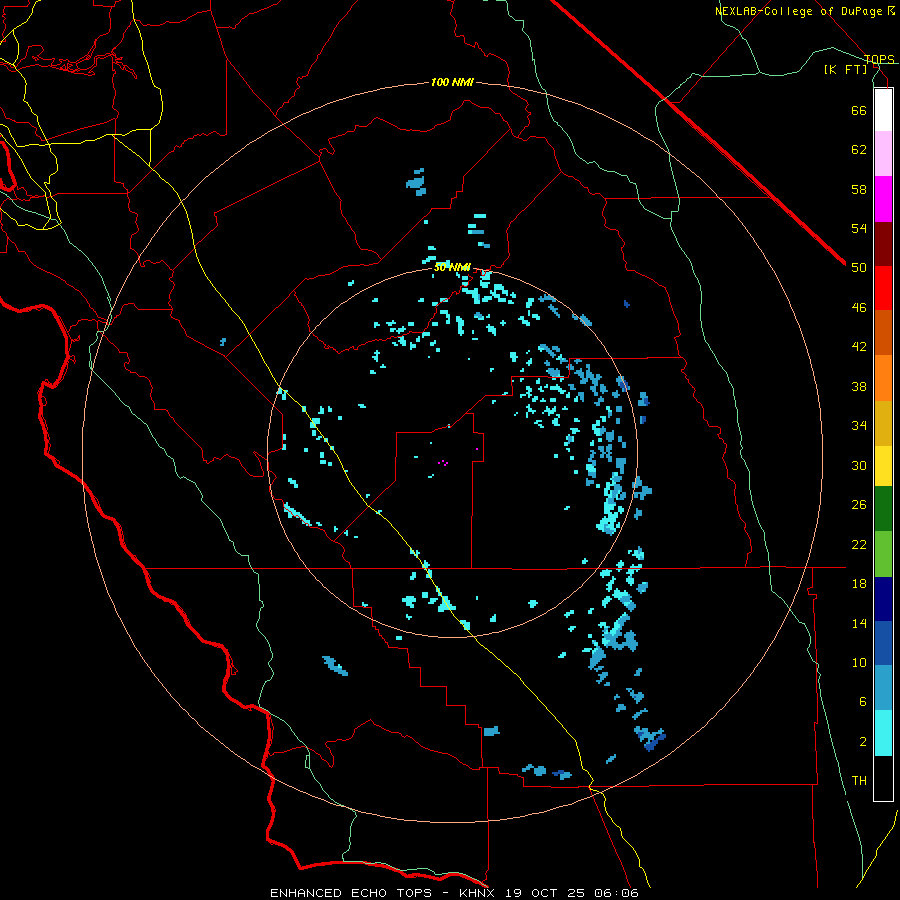This screenshot has width=900, height=900.
Task: Click the 58 legend value
Action: (859, 189)
